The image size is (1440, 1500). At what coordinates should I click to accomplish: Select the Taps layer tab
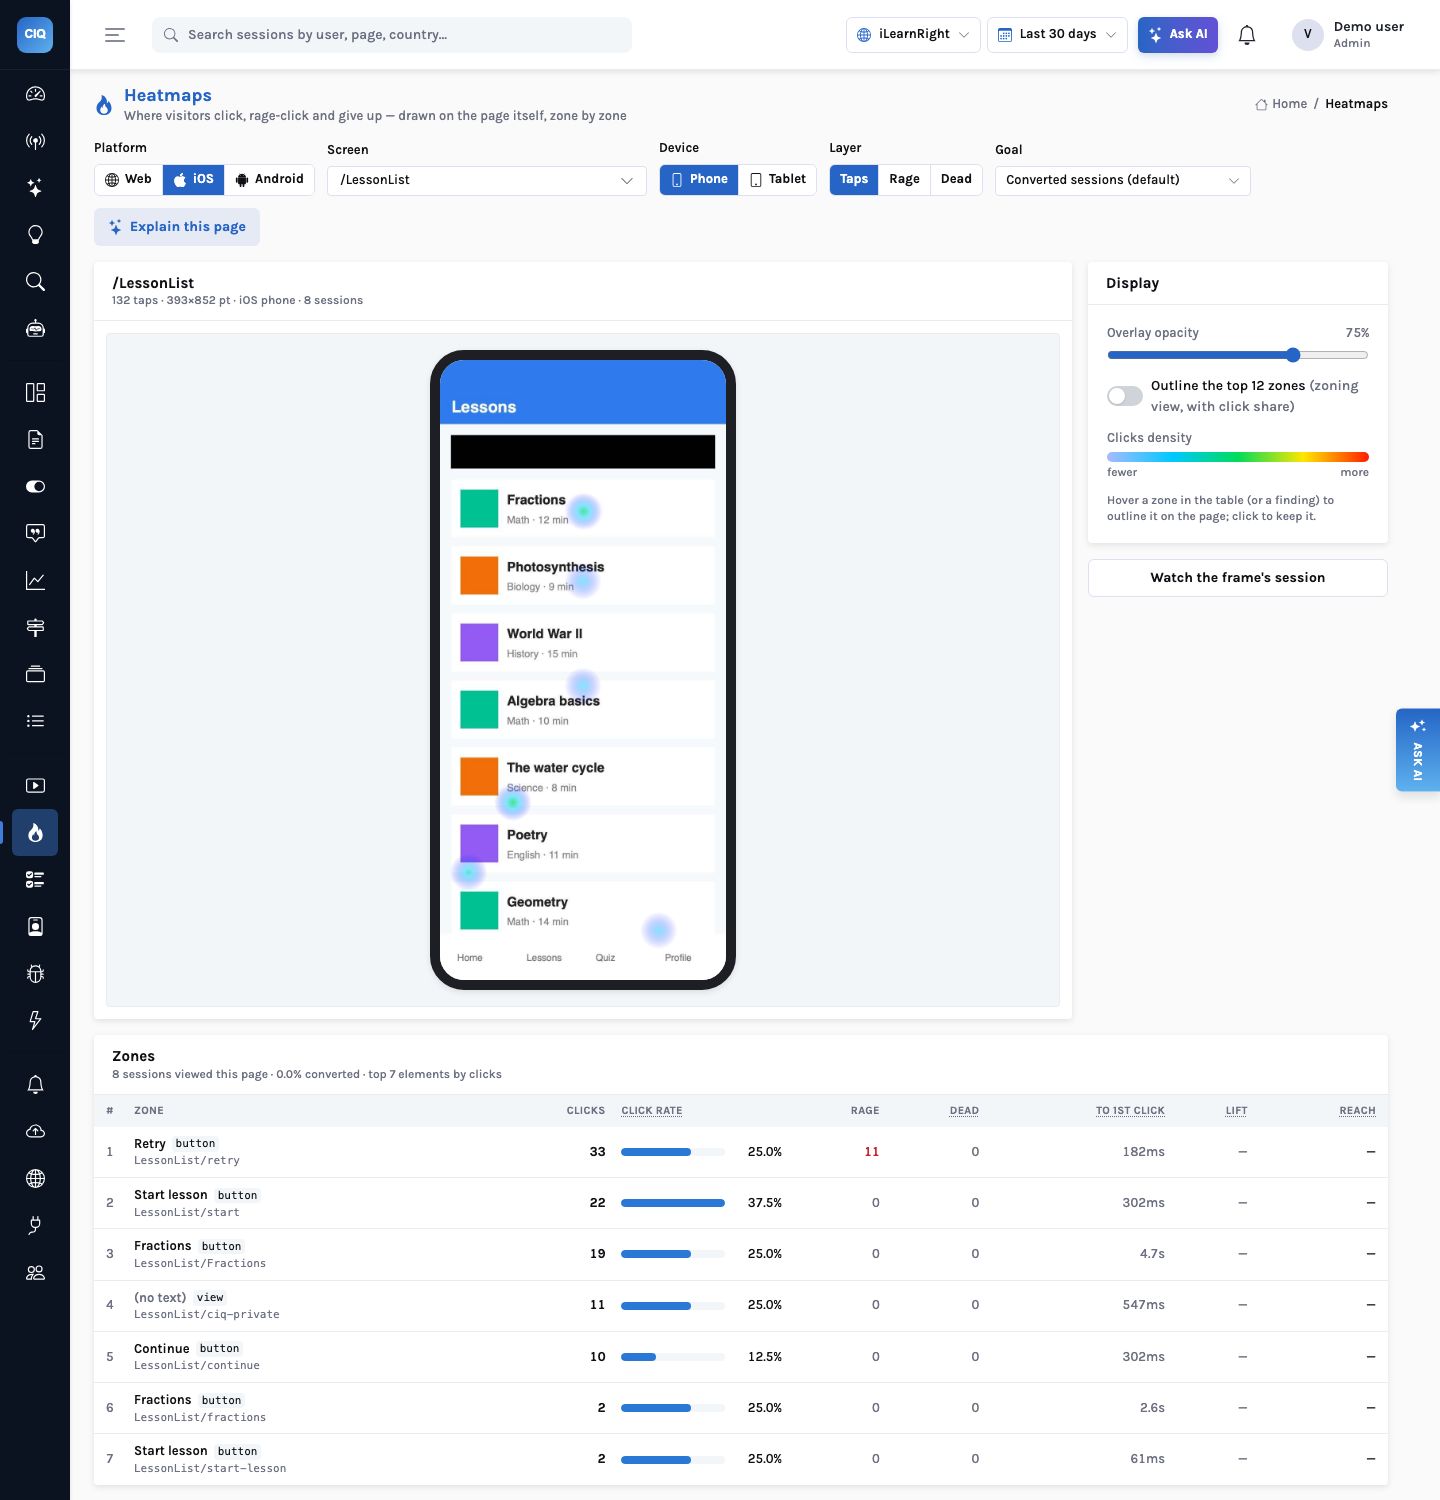click(x=854, y=180)
